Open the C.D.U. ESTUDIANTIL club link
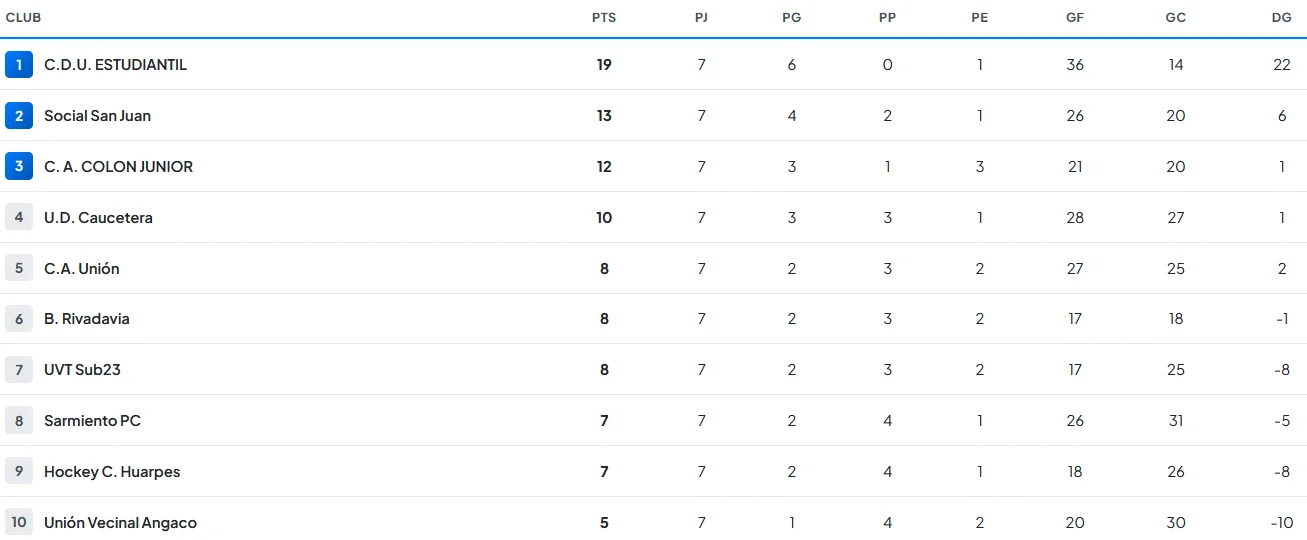Screen dimensions: 1307x540 (115, 65)
